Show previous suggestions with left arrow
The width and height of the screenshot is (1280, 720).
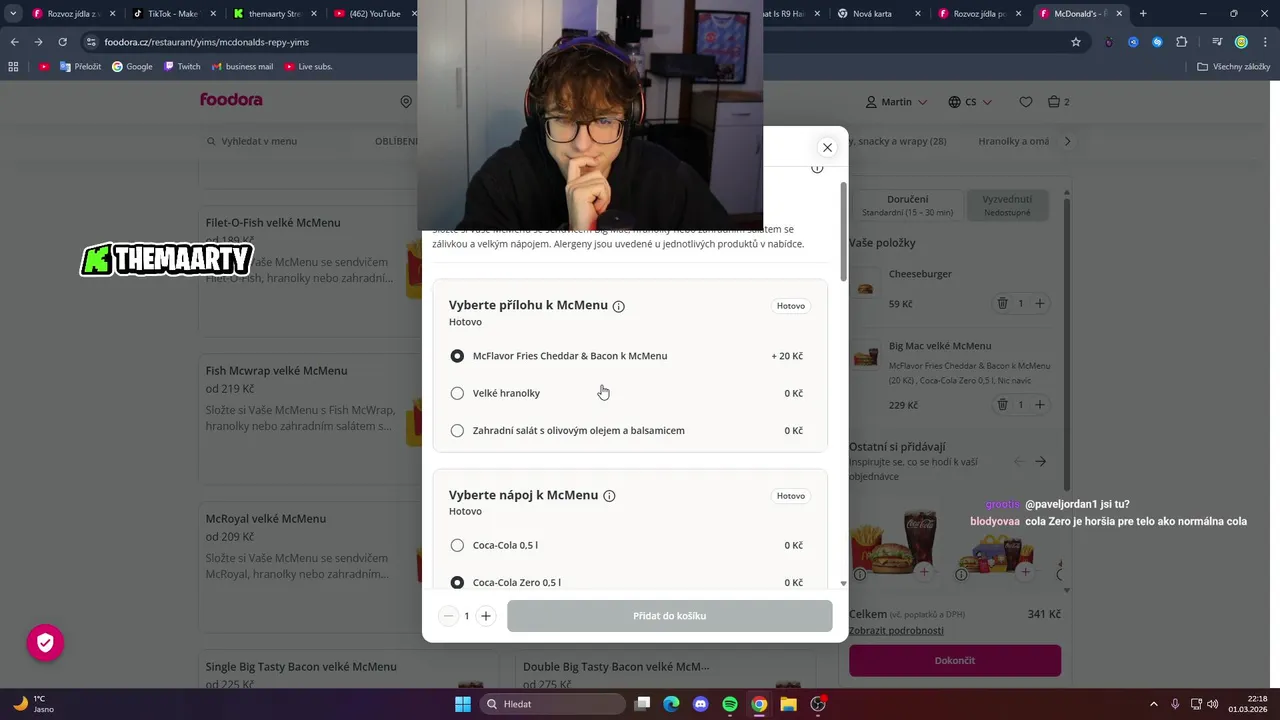click(1019, 461)
